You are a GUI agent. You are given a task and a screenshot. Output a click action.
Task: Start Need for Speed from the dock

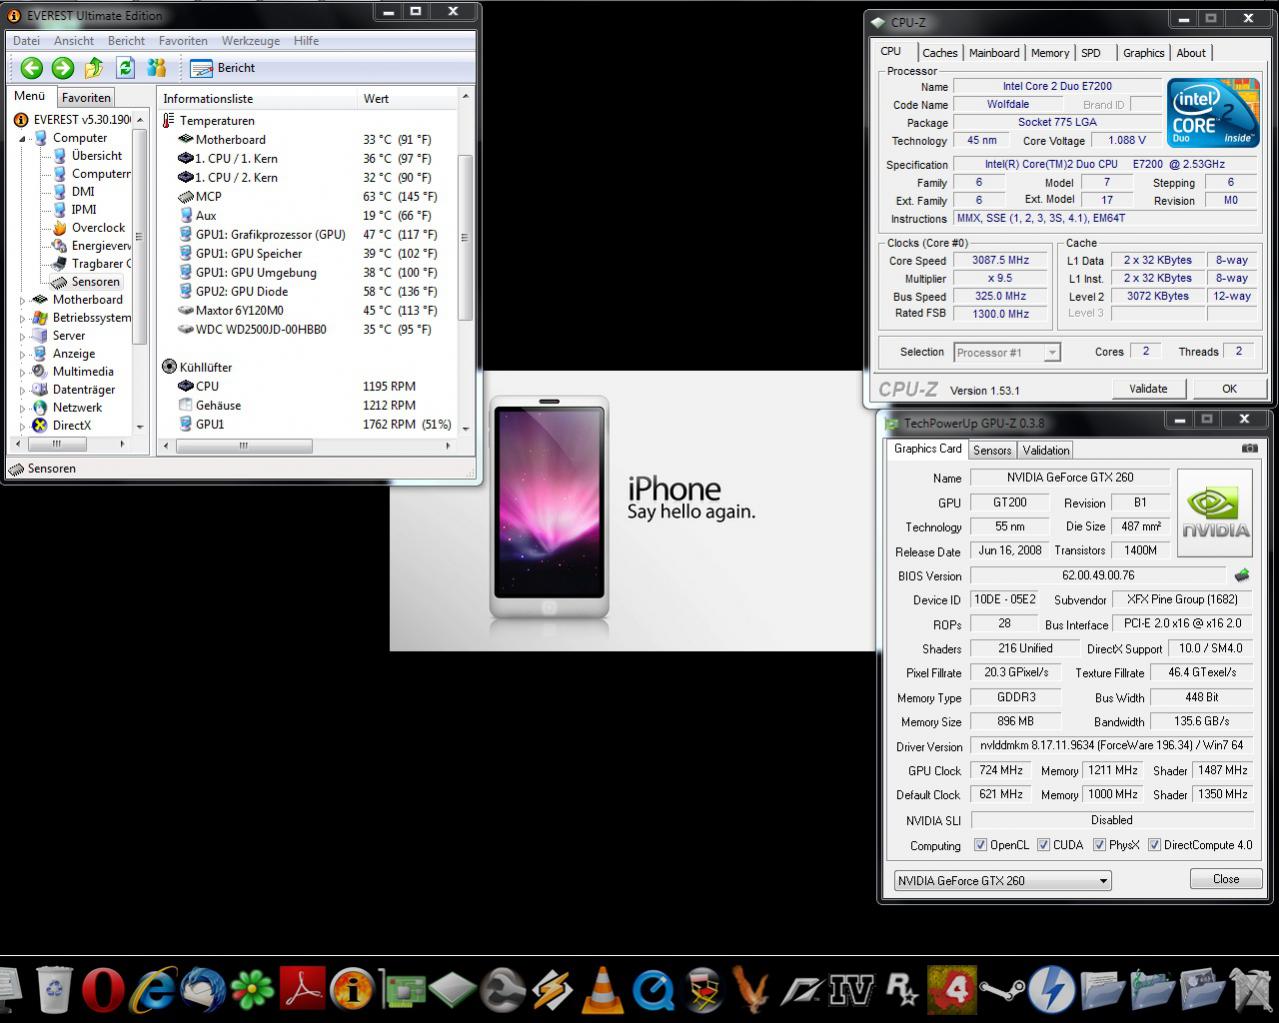tap(802, 991)
